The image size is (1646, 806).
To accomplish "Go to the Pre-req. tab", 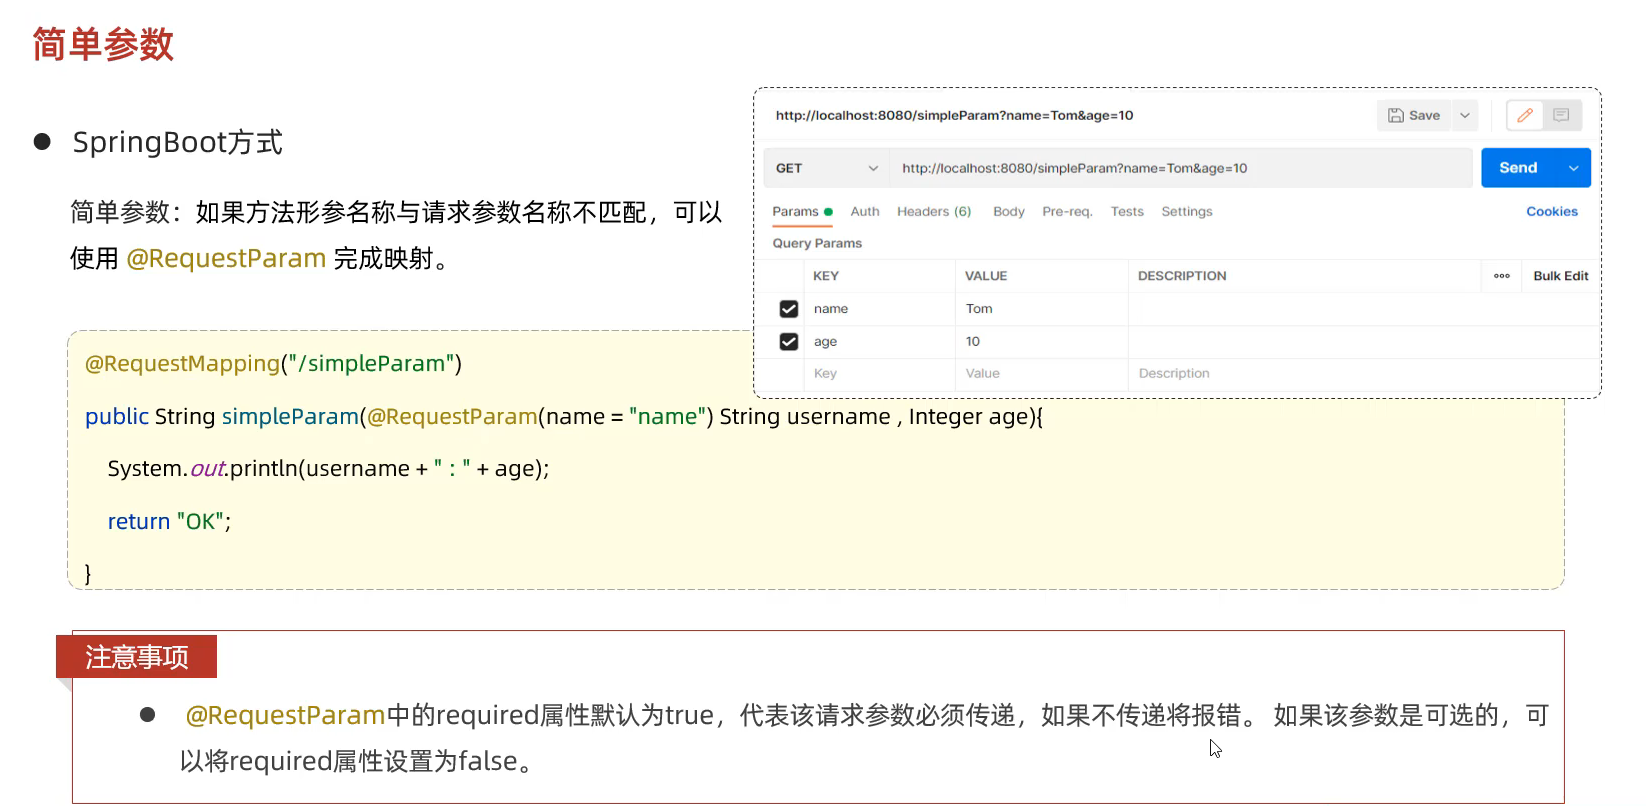I will (1067, 212).
